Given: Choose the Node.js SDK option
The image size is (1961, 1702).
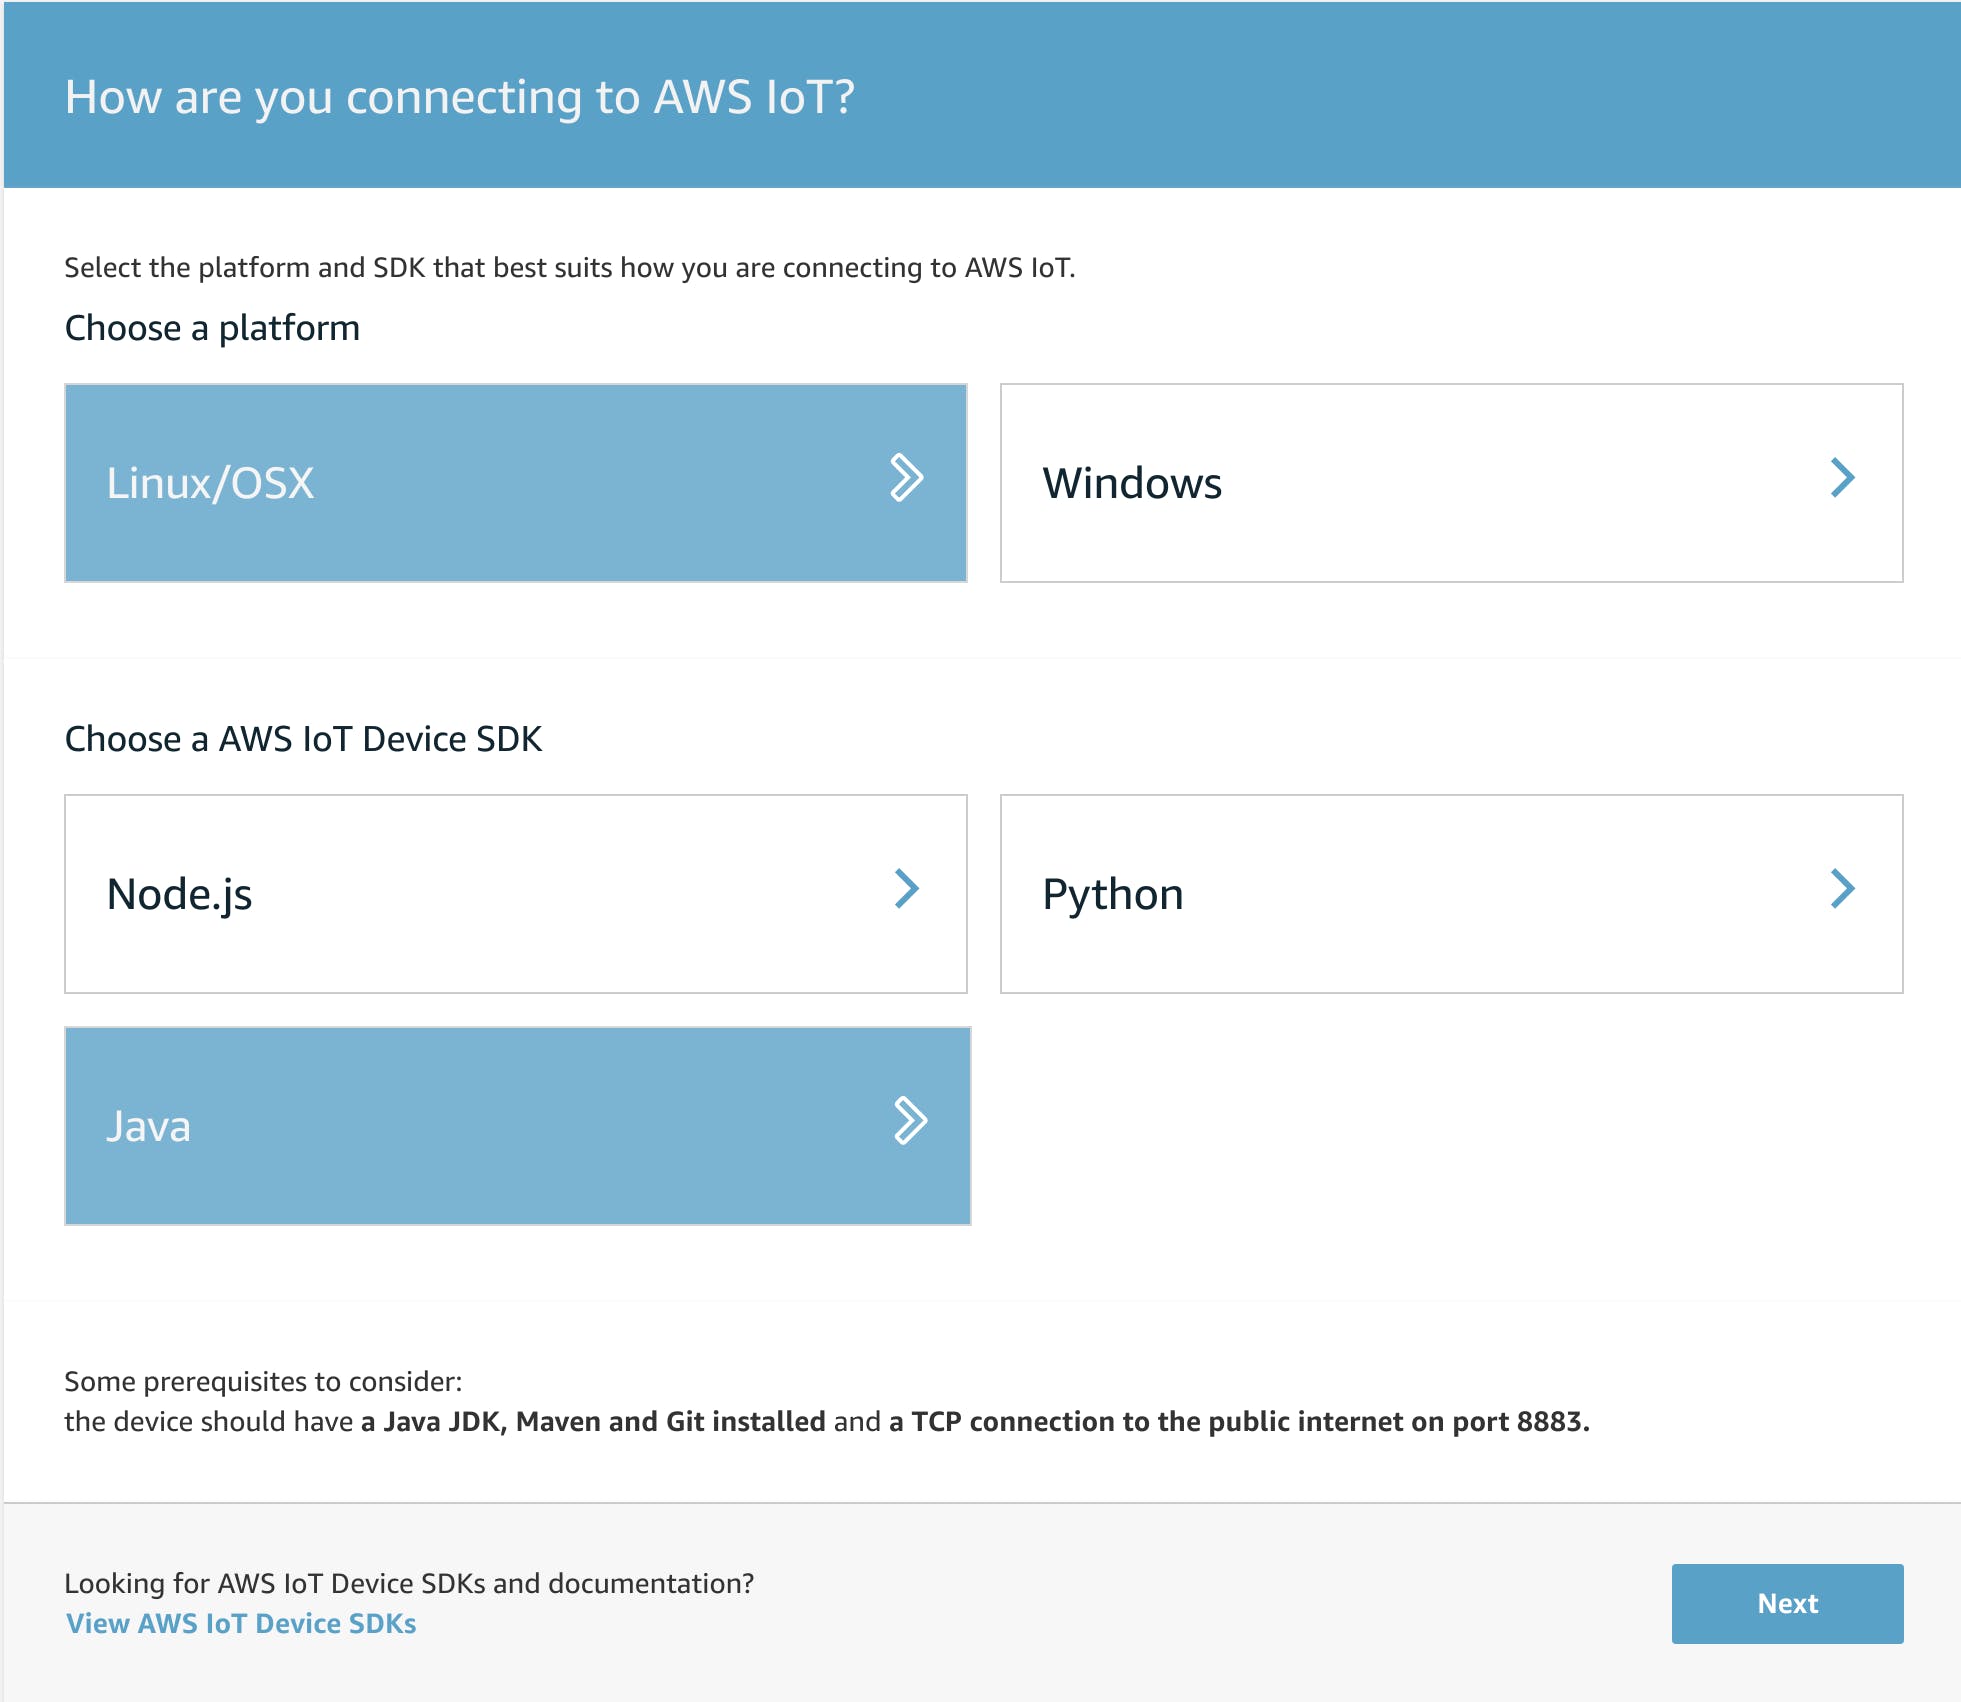Looking at the screenshot, I should [x=516, y=894].
